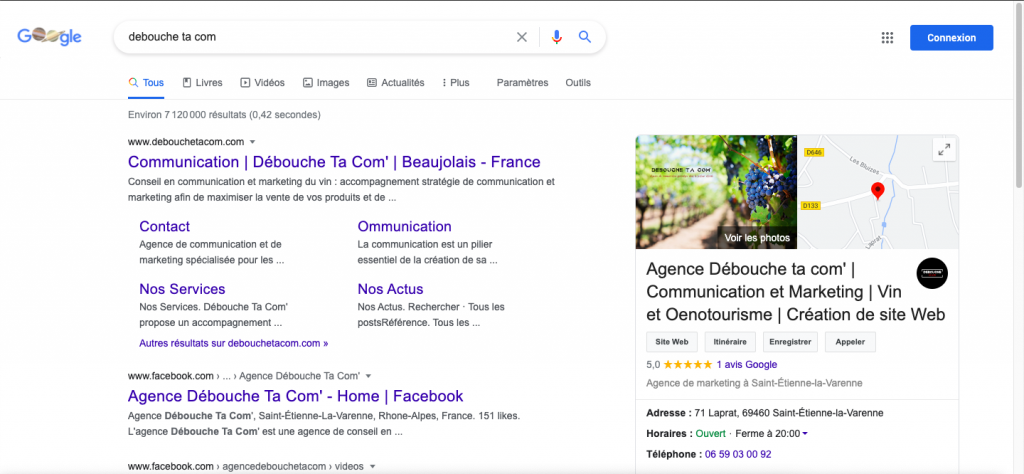This screenshot has height=474, width=1024.
Task: Expand opening hours Ferme à 20:00 arrow
Action: pyautogui.click(x=805, y=434)
